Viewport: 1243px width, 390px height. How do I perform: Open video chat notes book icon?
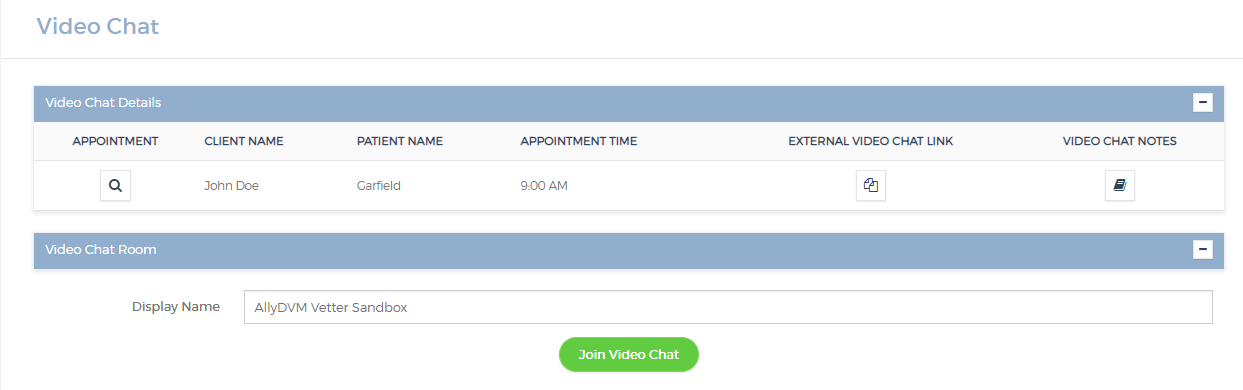tap(1120, 186)
